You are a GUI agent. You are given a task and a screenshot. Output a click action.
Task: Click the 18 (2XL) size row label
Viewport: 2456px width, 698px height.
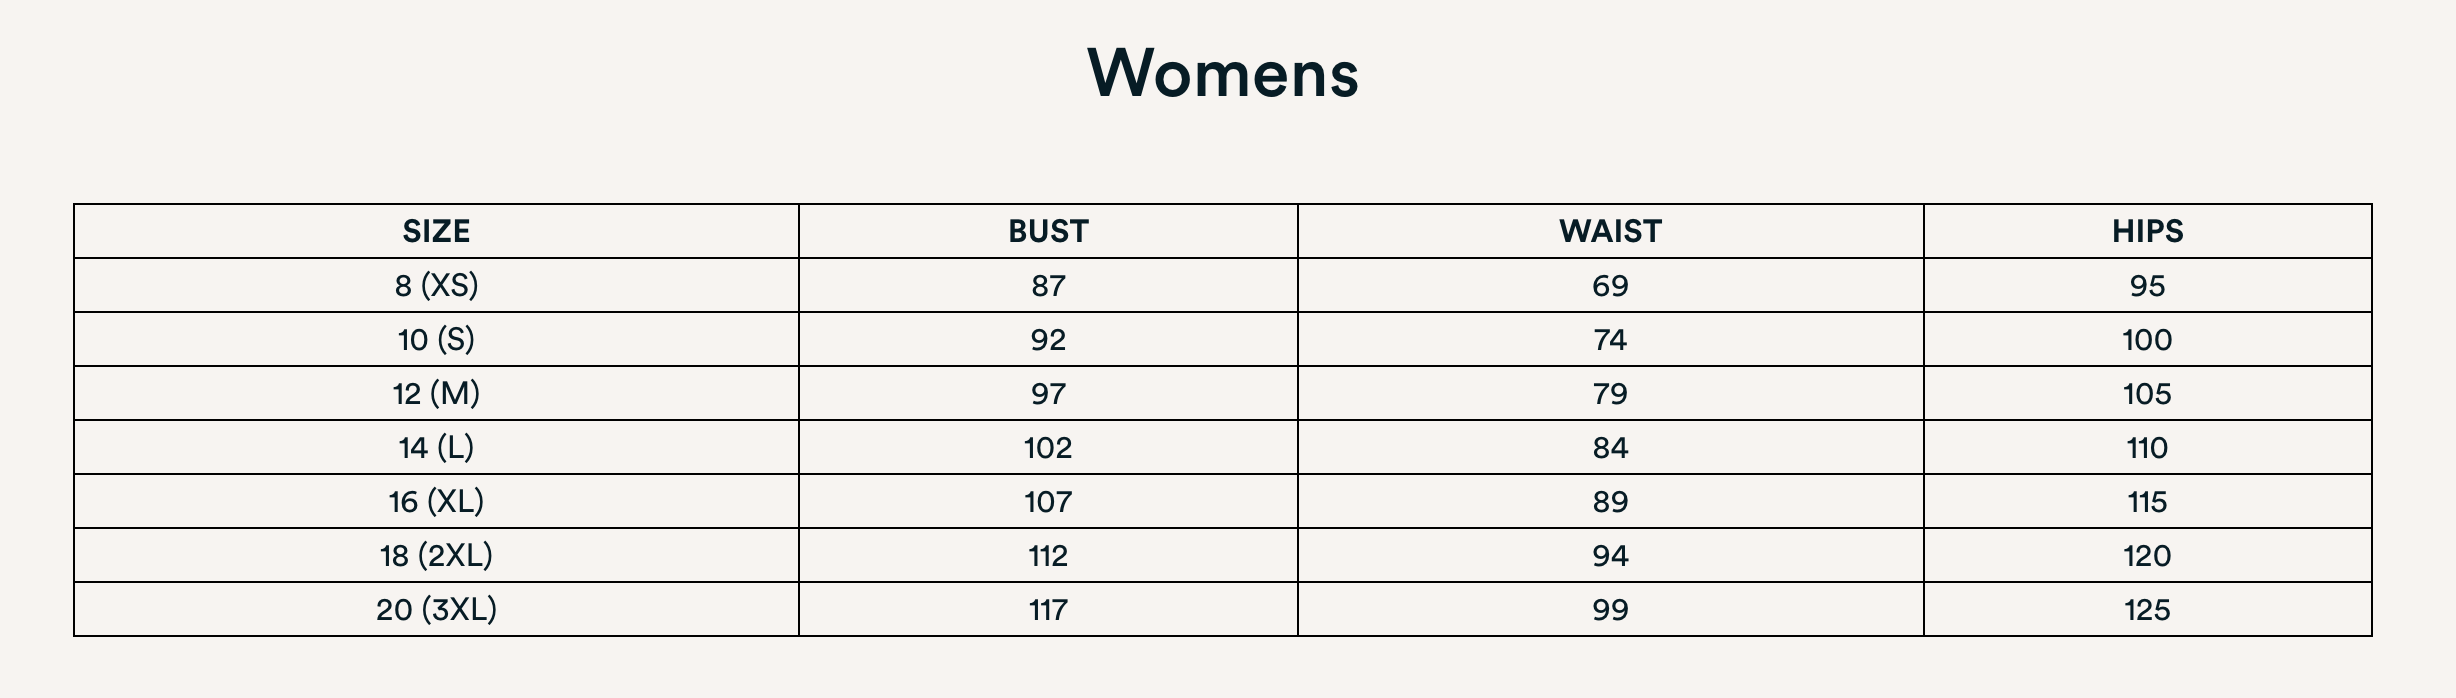[436, 555]
